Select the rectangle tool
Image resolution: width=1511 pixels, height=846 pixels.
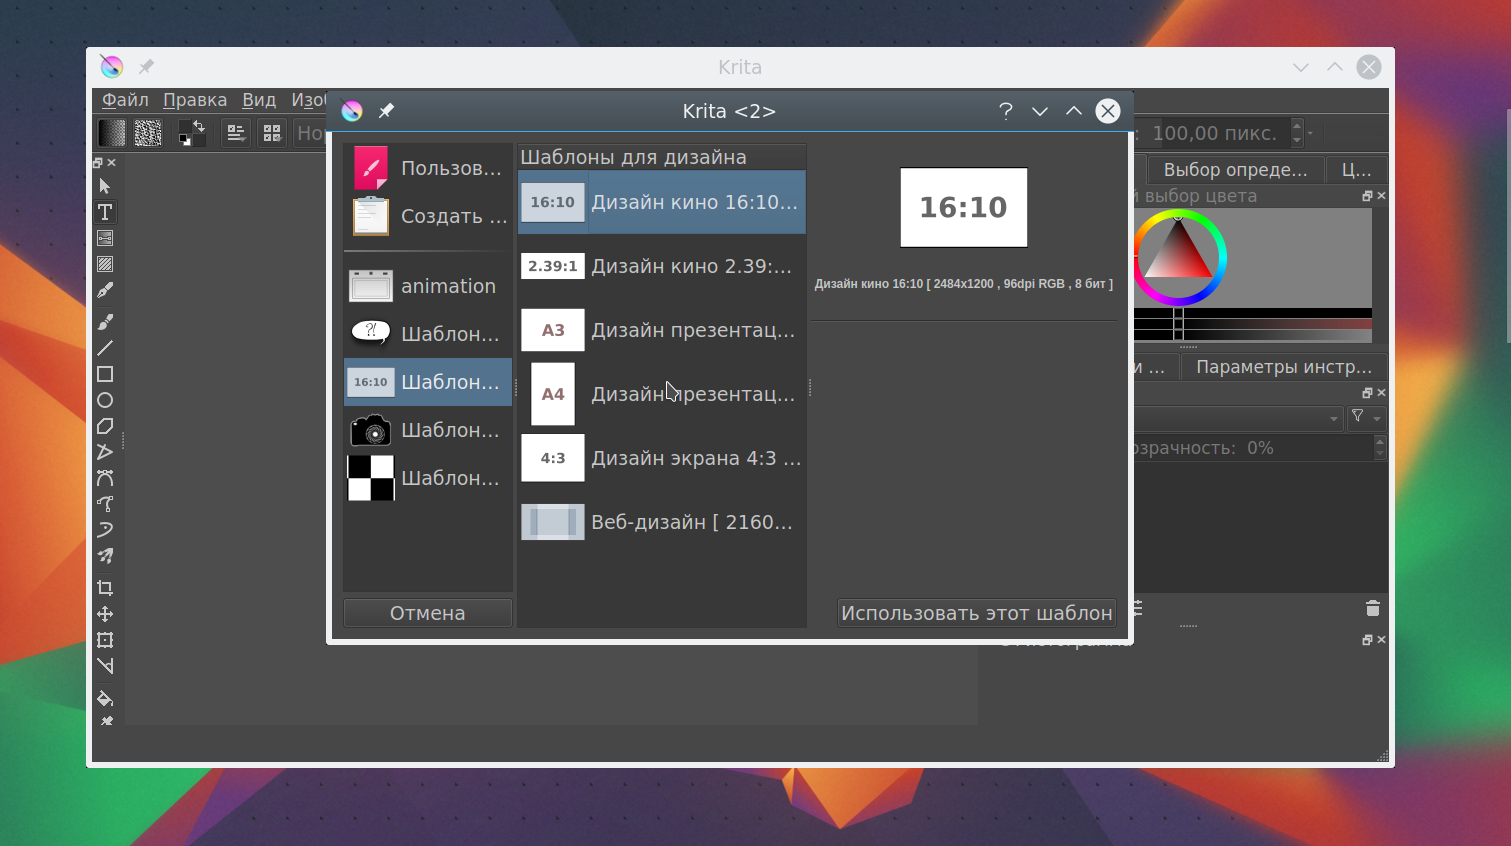105,374
